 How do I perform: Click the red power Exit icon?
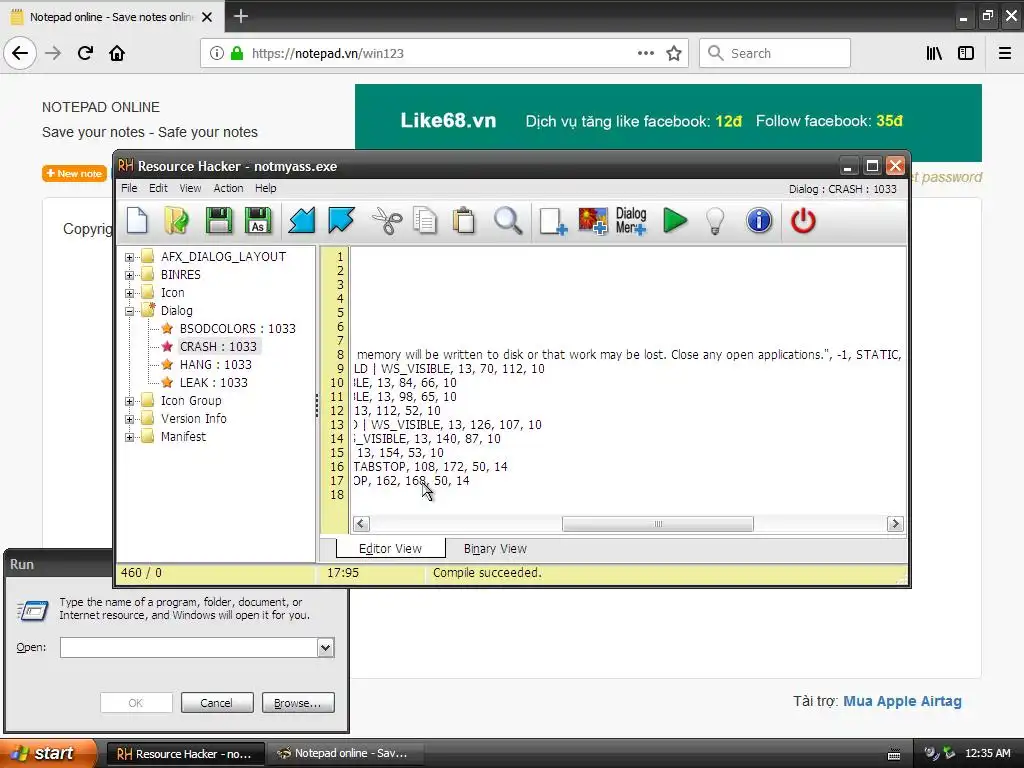(803, 221)
